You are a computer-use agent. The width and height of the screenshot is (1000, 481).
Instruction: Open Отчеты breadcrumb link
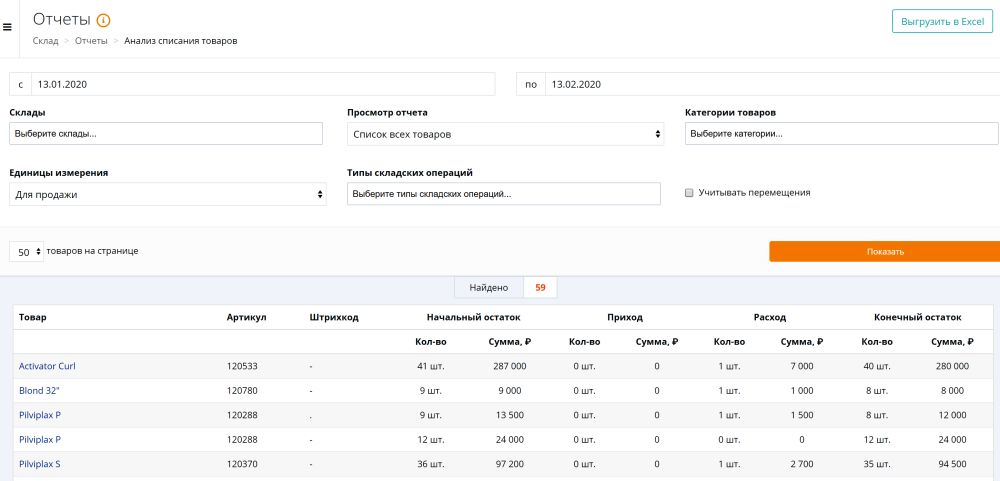tap(91, 41)
